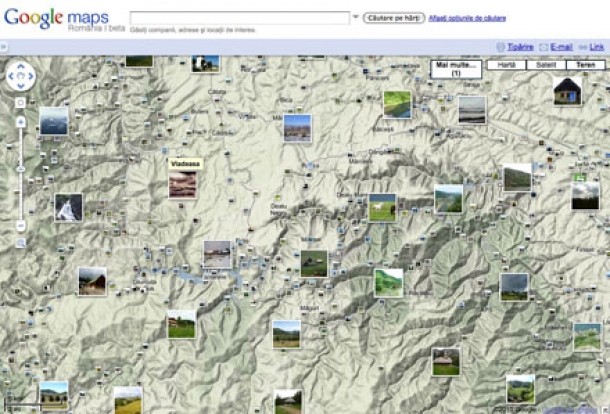The width and height of the screenshot is (610, 414).
Task: Click the pan right arrow on navigation control
Action: click(31, 78)
